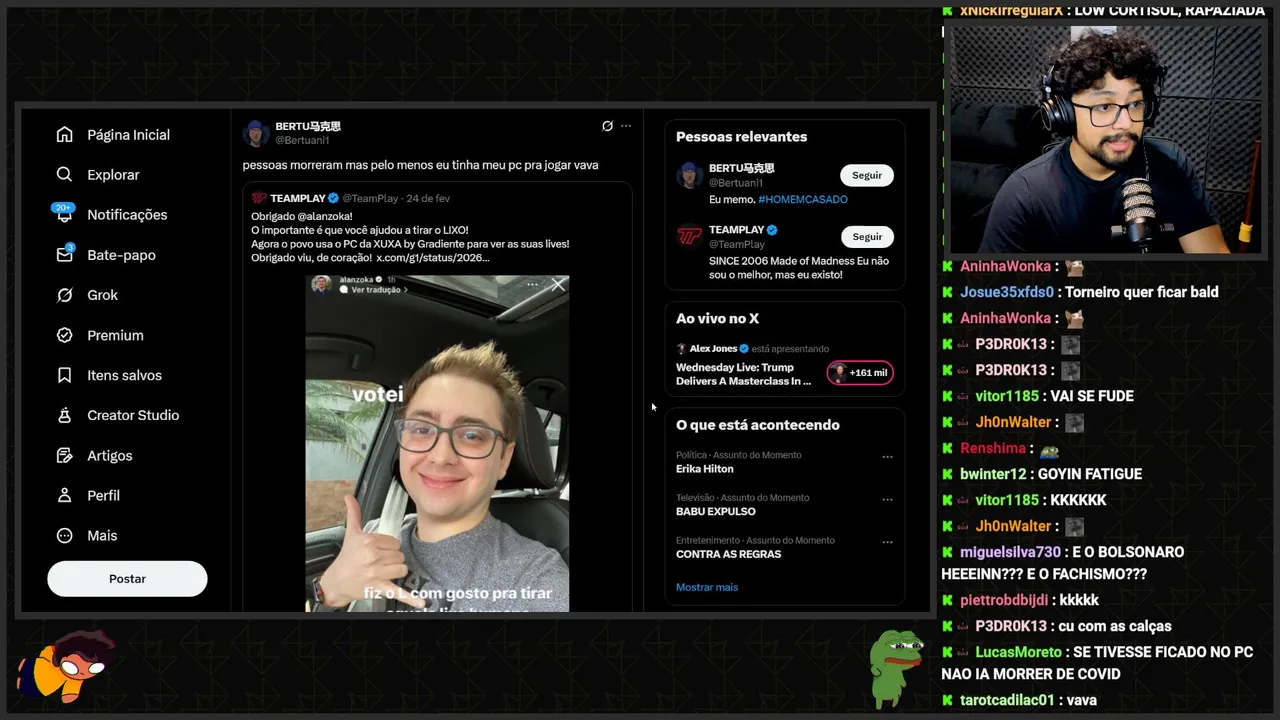Close the story overlay with the X icon
This screenshot has height=720, width=1280.
[x=558, y=285]
